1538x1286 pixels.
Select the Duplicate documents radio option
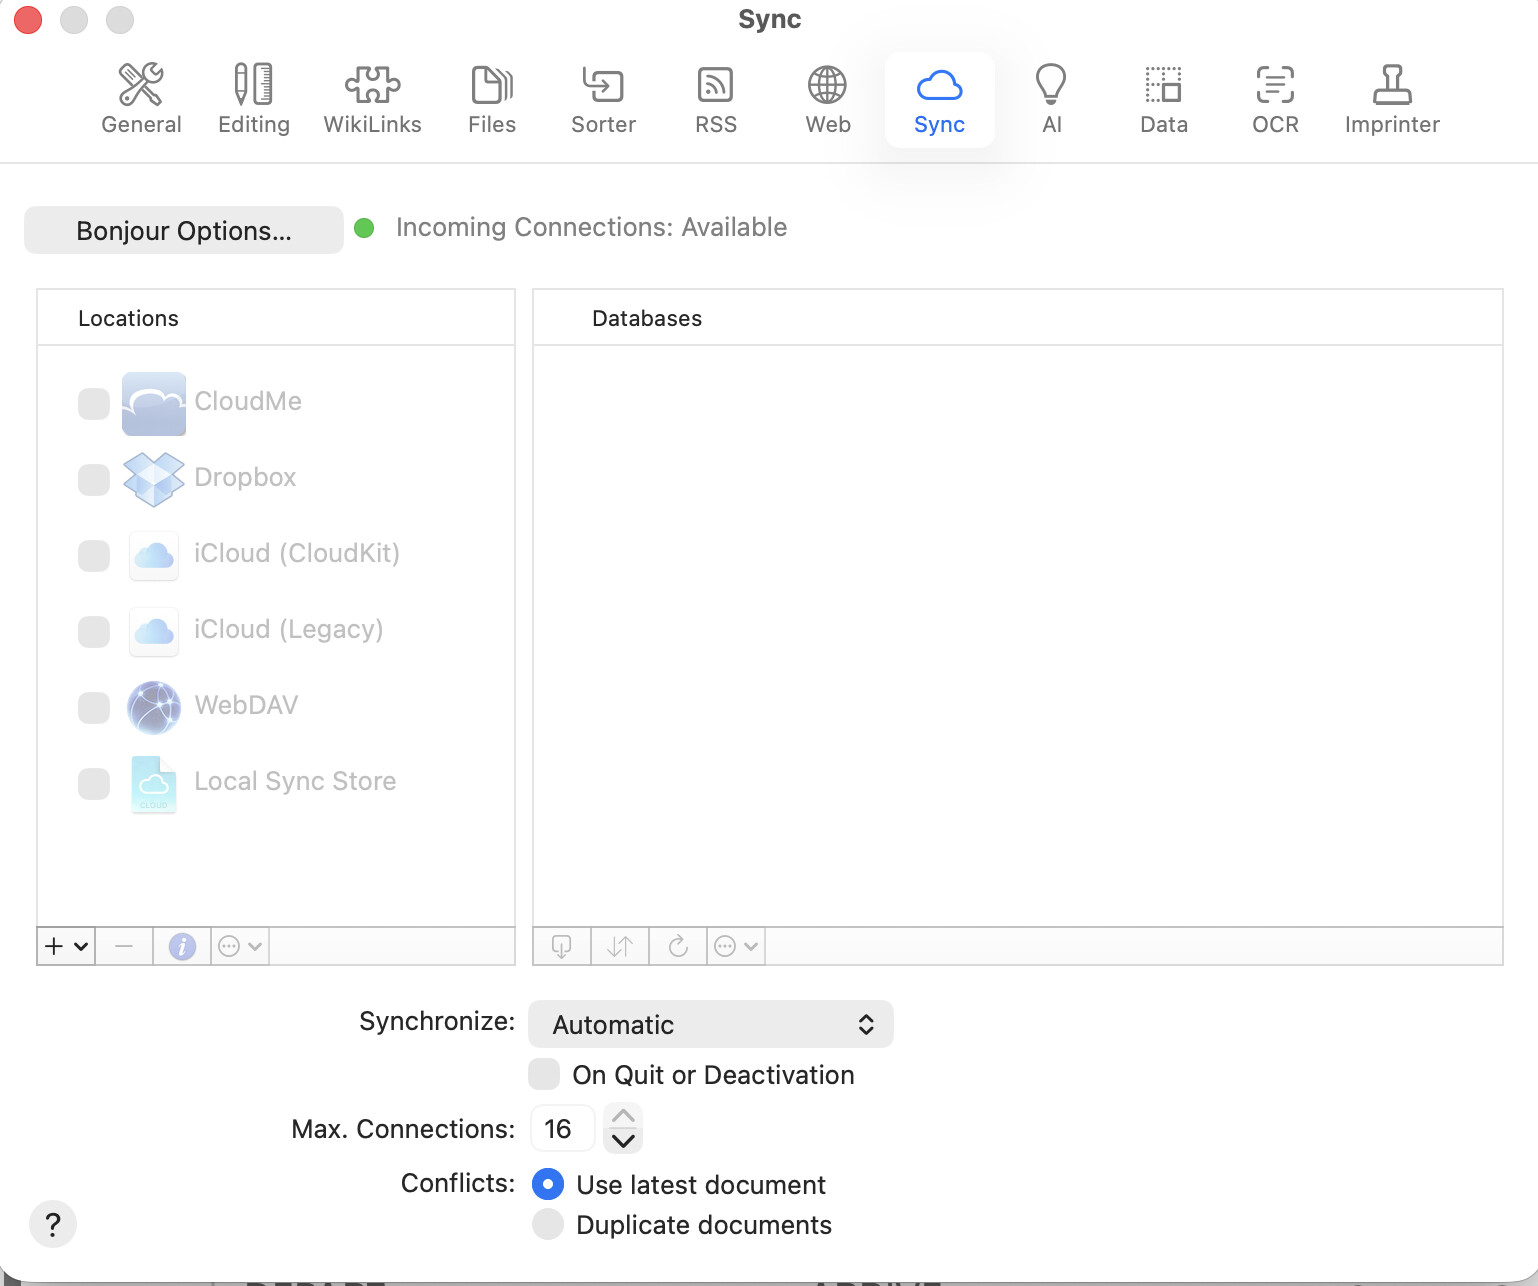point(548,1224)
